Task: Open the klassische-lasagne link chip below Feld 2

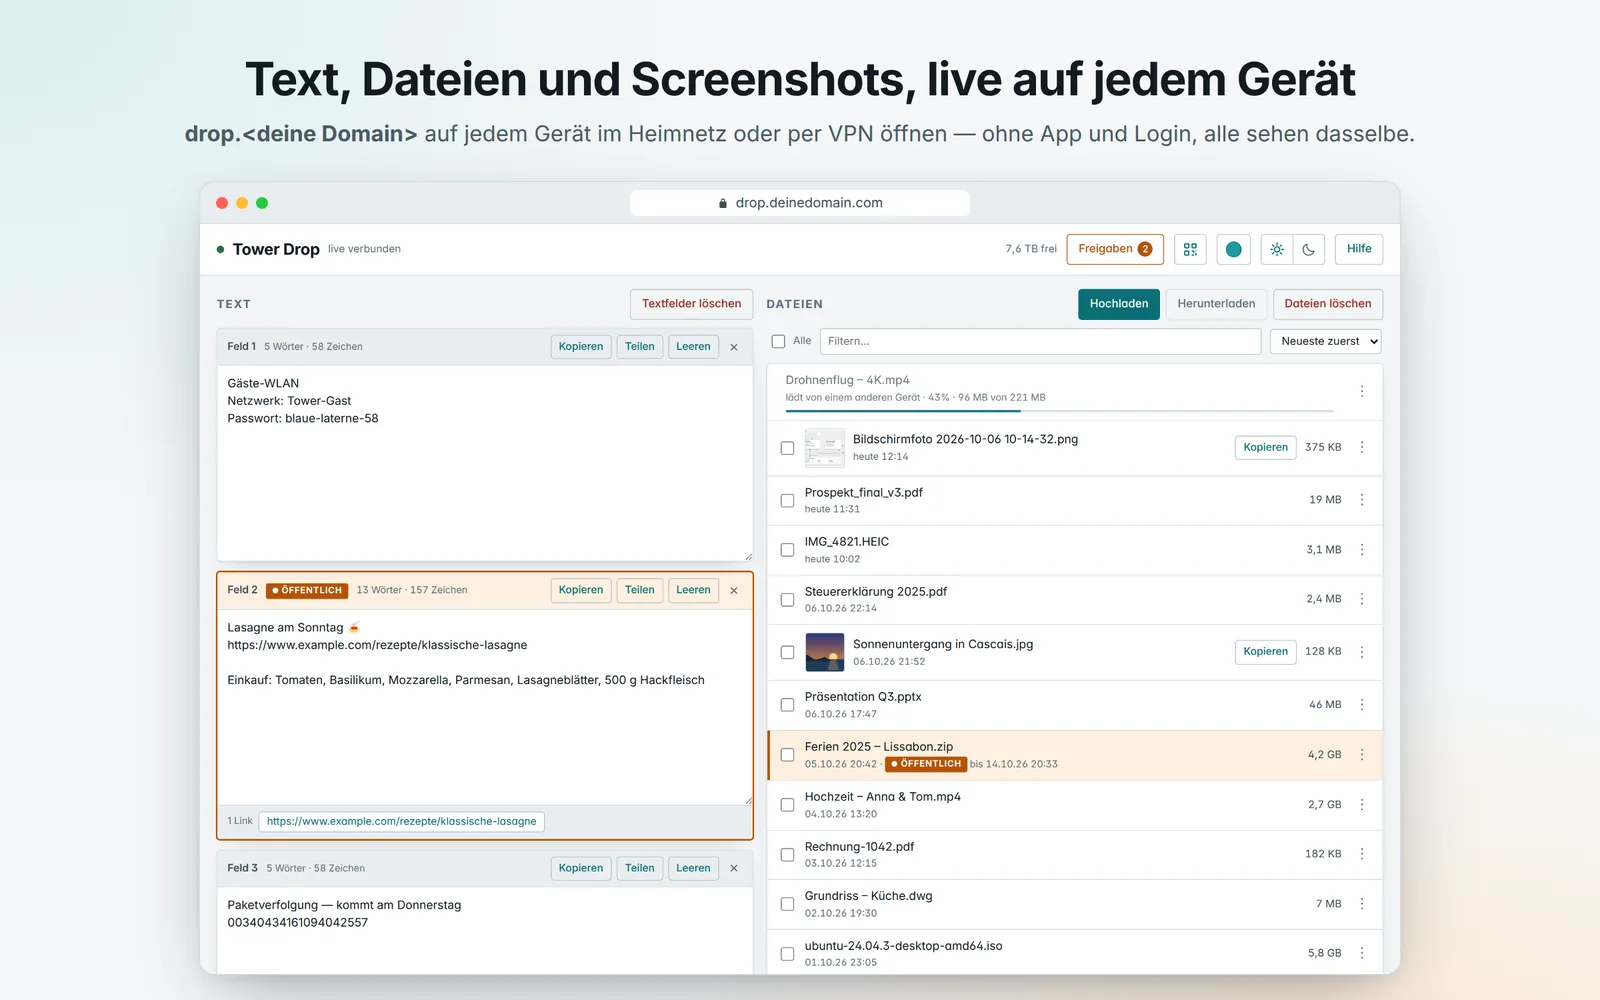Action: click(x=401, y=821)
